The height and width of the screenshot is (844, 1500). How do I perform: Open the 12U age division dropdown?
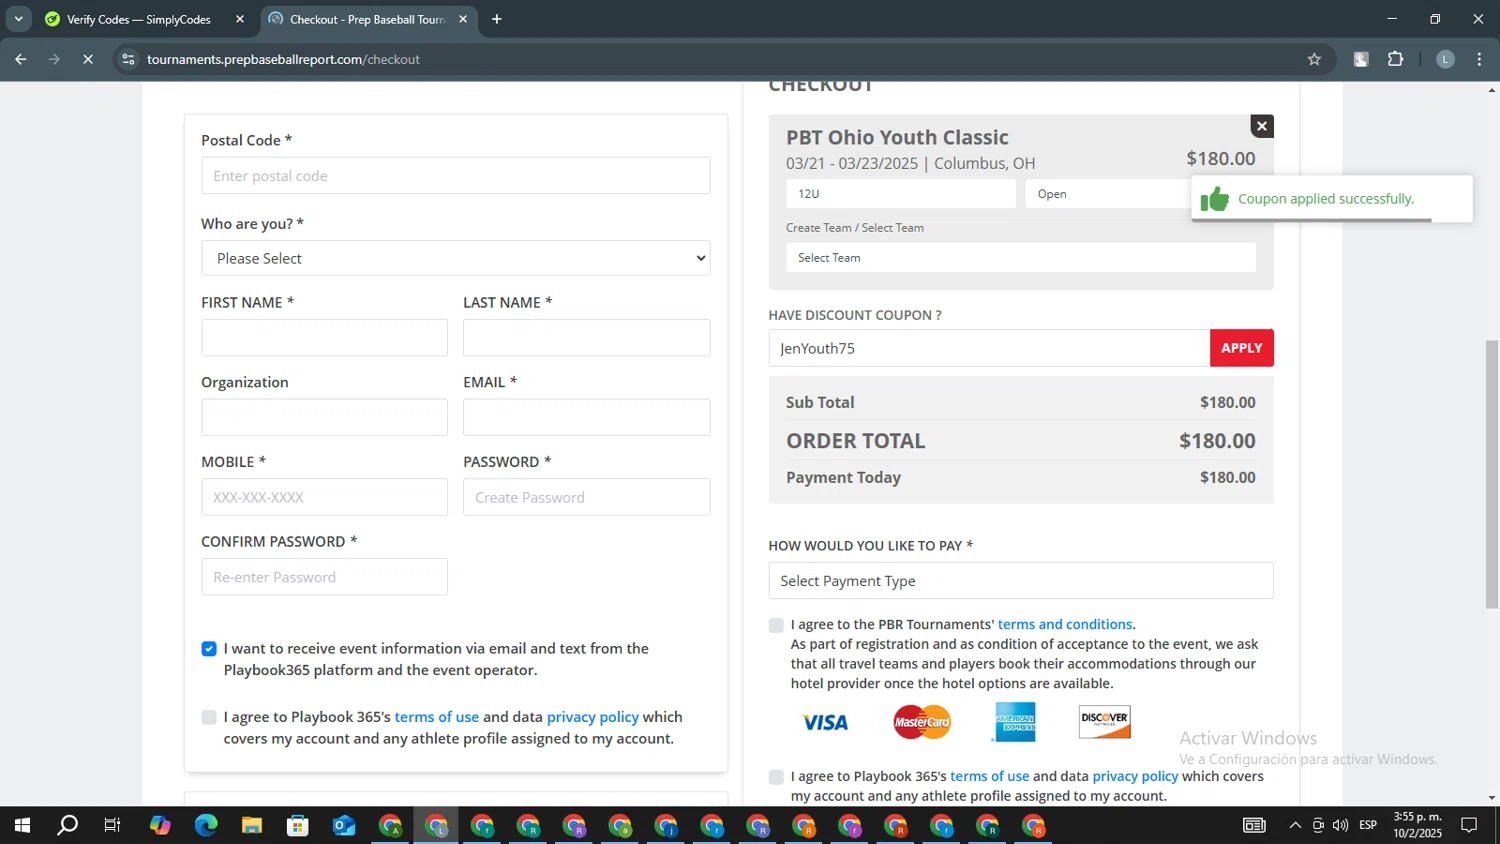tap(901, 194)
